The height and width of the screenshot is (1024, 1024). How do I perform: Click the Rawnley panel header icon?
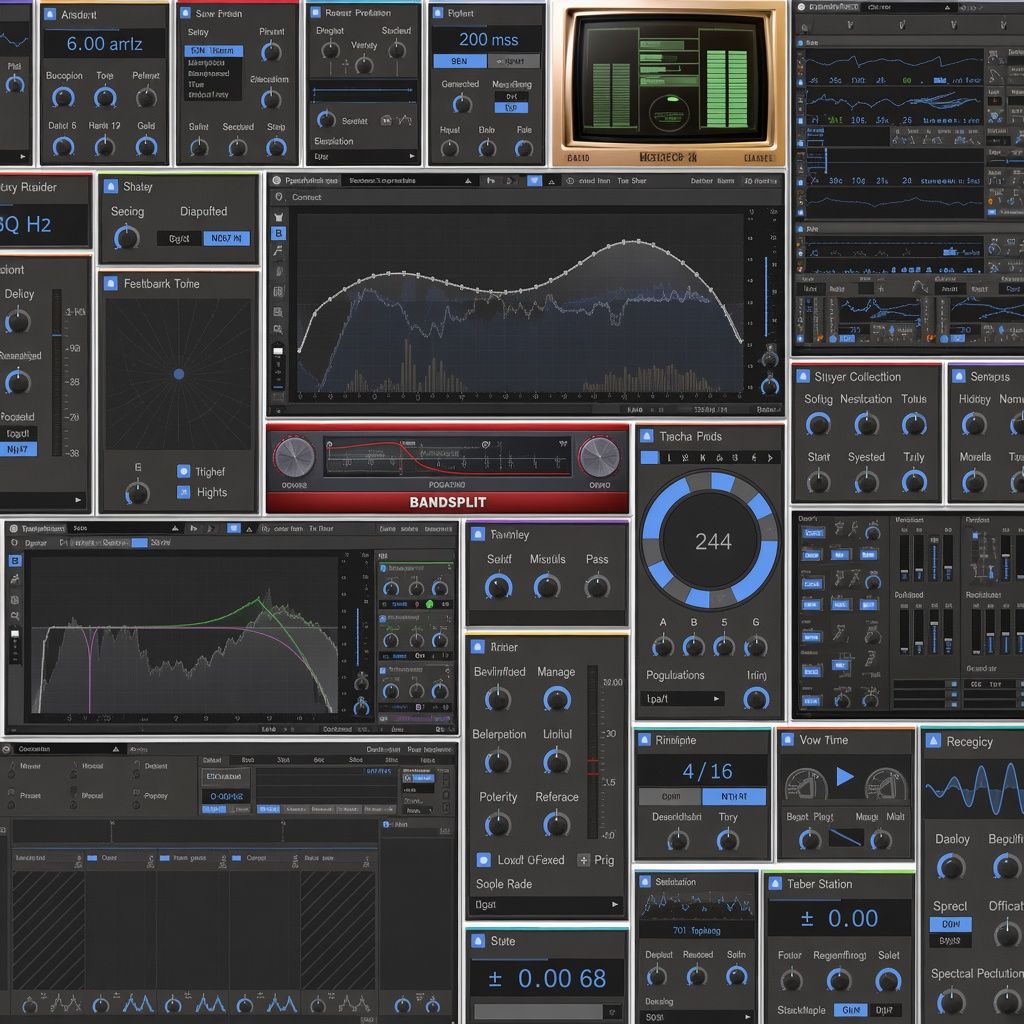478,534
